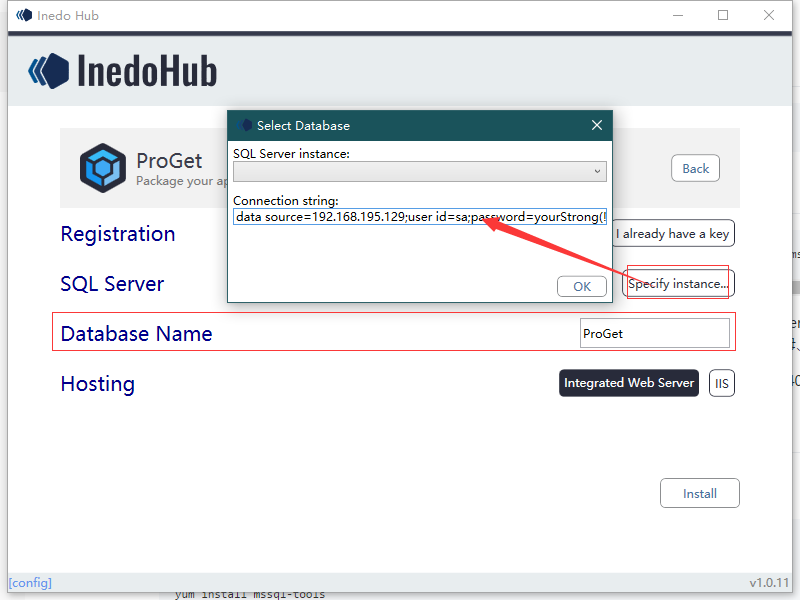Open the [config] link

pyautogui.click(x=30, y=583)
